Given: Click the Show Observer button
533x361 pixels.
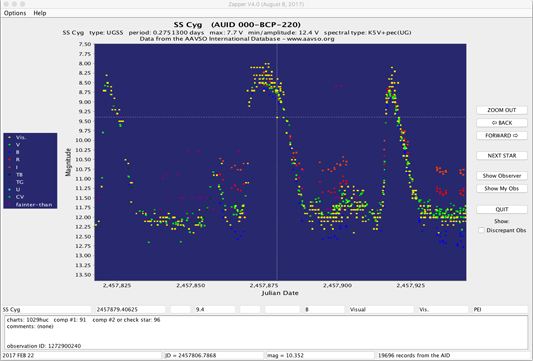Looking at the screenshot, I should [x=502, y=176].
